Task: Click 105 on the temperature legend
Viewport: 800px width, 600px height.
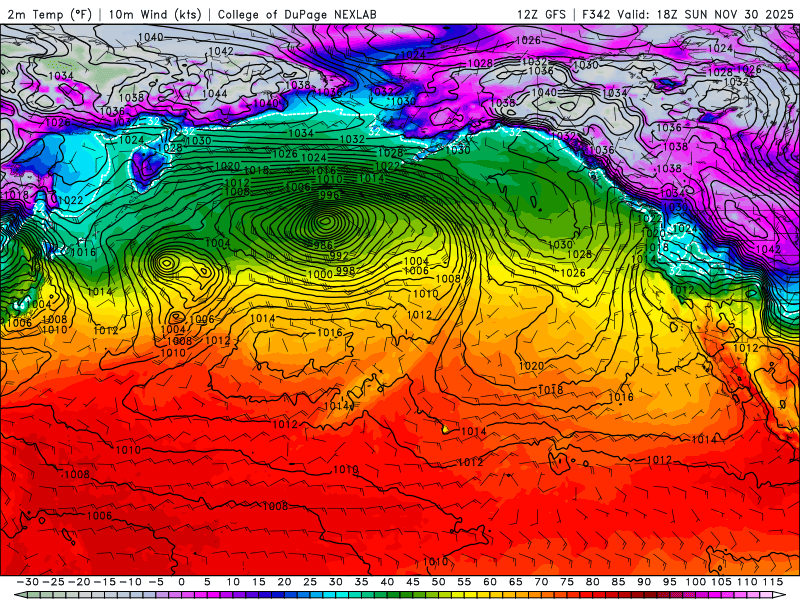Action: (721, 582)
